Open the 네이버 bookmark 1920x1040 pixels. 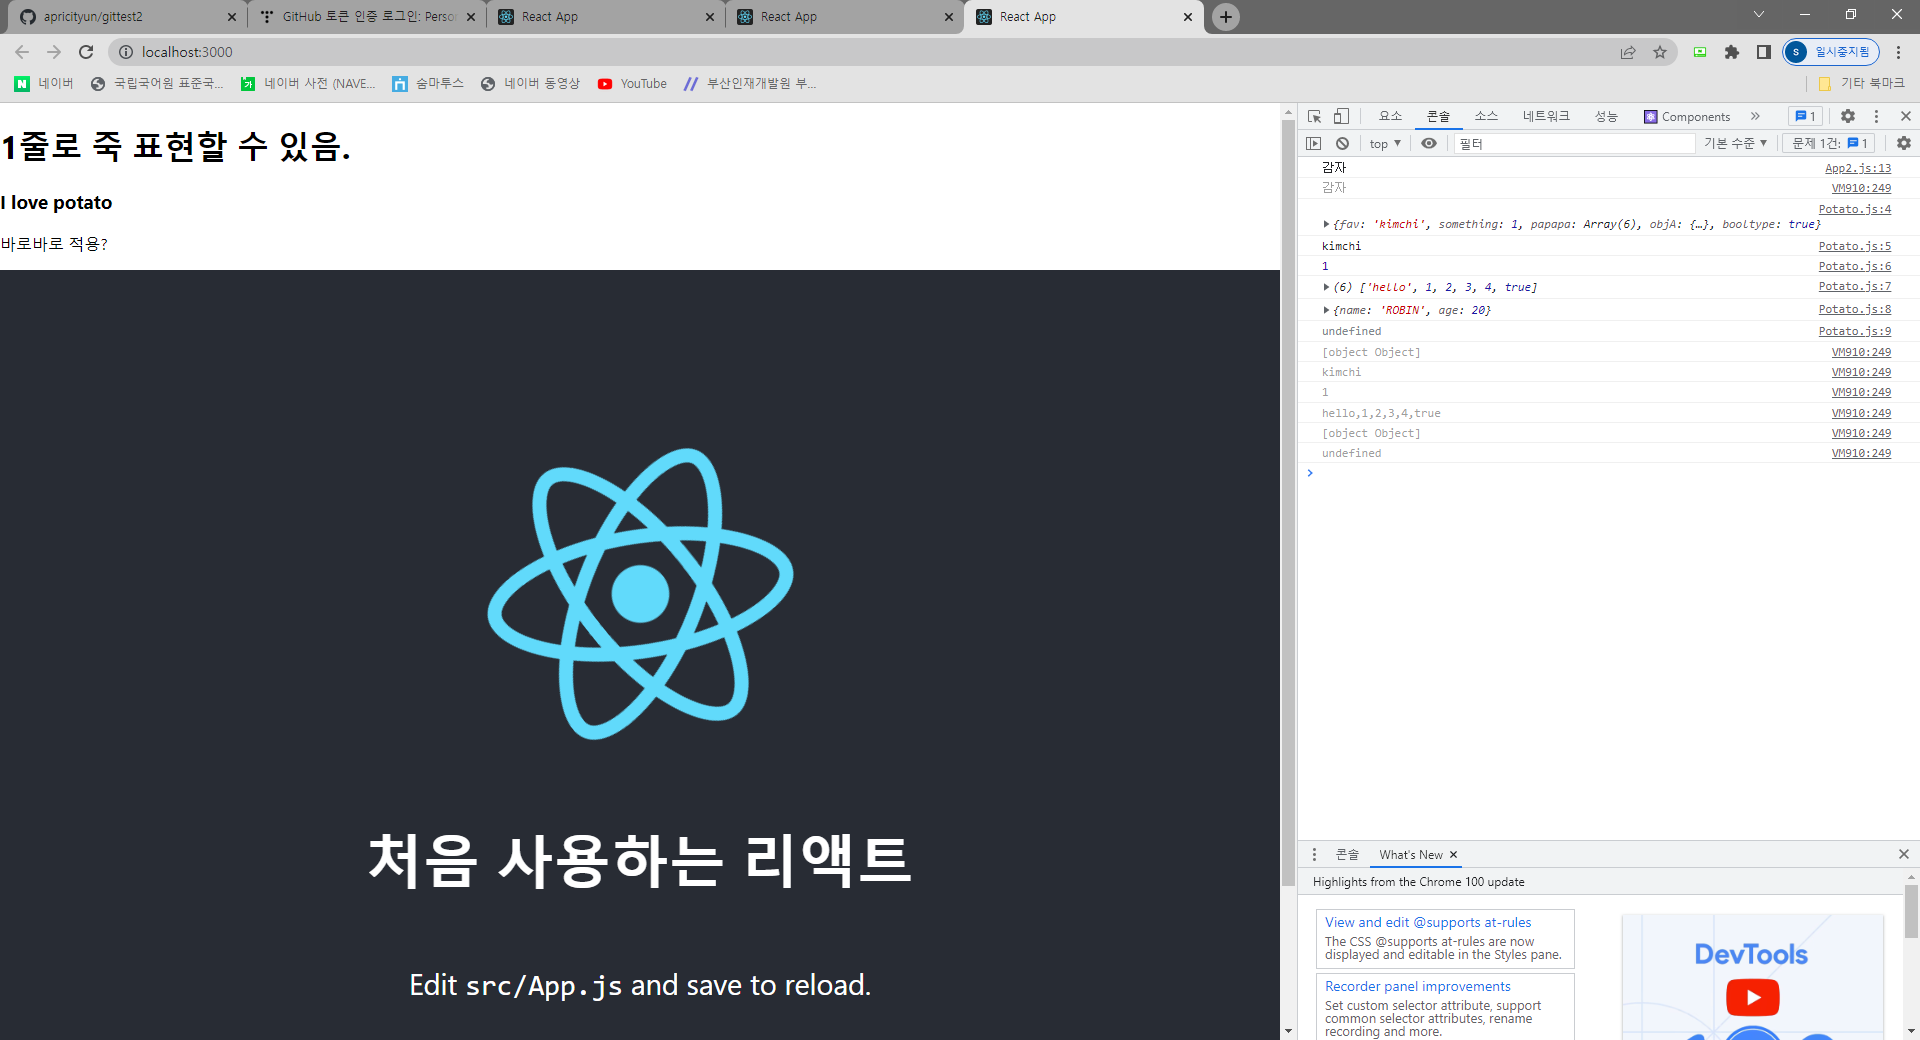pos(44,84)
